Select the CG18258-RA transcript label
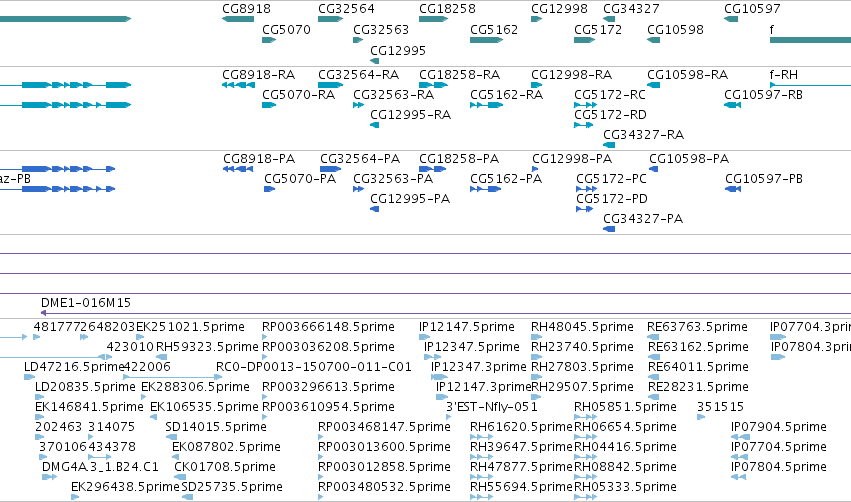This screenshot has width=851, height=502. click(459, 74)
